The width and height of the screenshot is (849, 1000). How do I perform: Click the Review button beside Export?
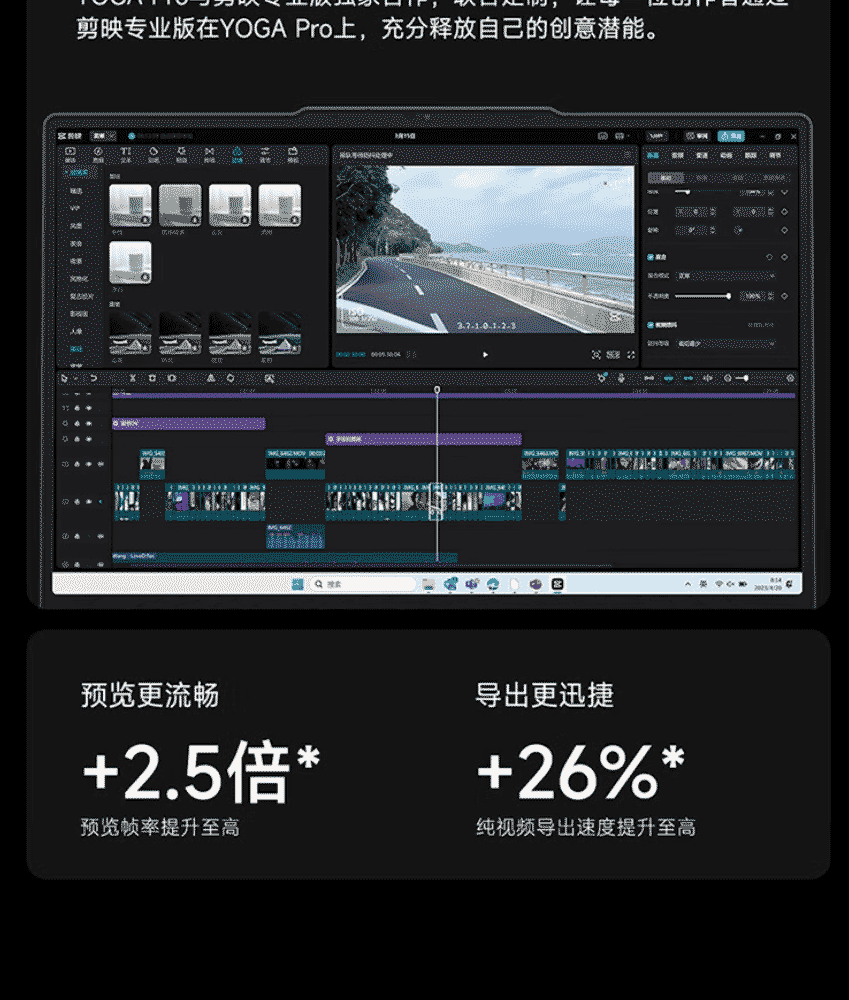697,136
